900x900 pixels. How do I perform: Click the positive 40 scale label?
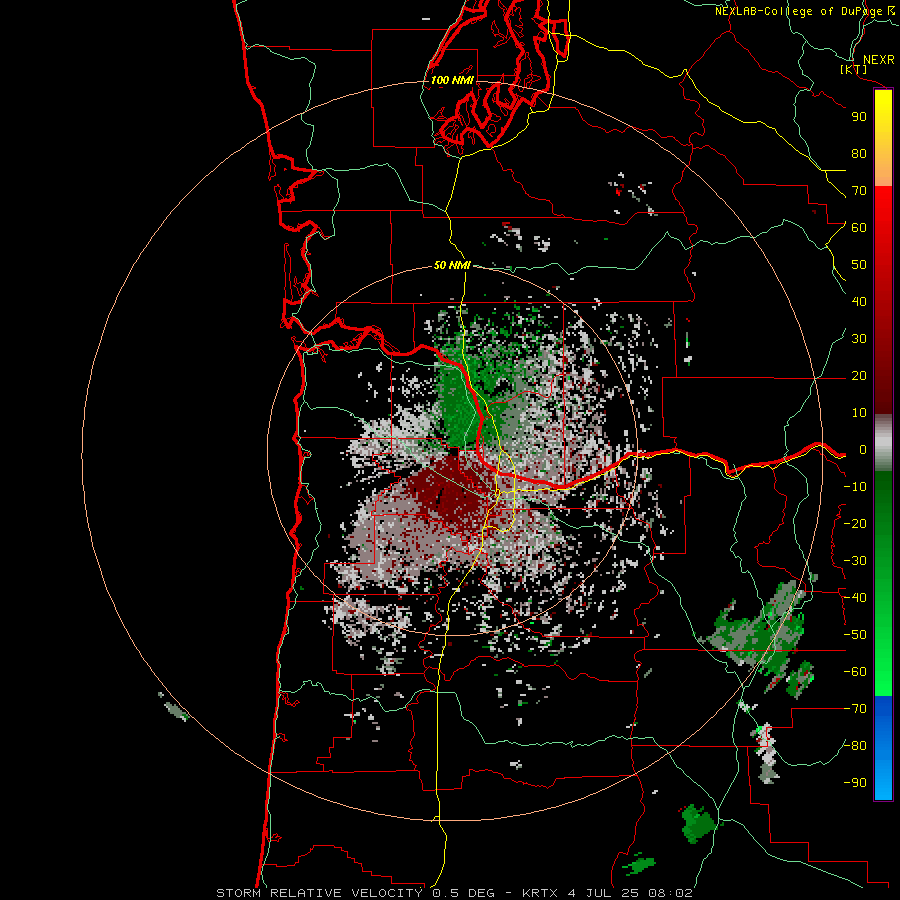point(859,301)
